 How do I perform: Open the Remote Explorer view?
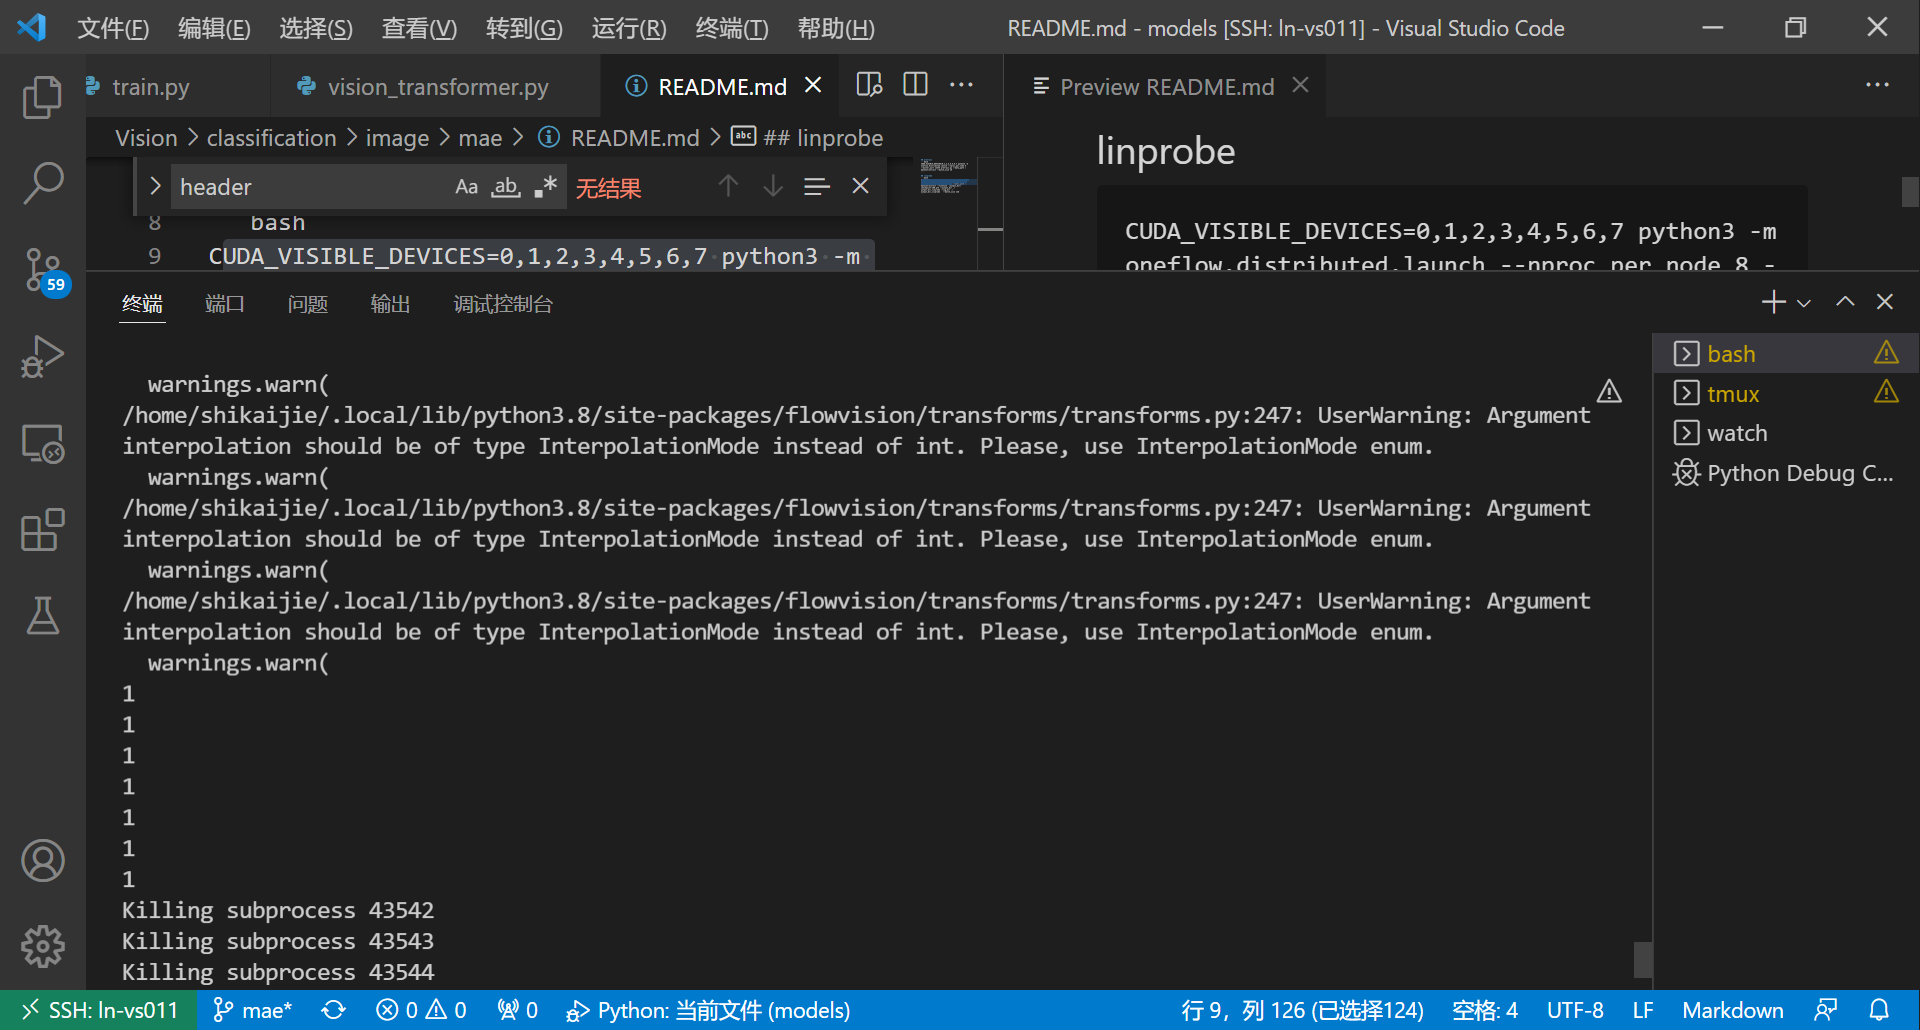click(x=42, y=444)
